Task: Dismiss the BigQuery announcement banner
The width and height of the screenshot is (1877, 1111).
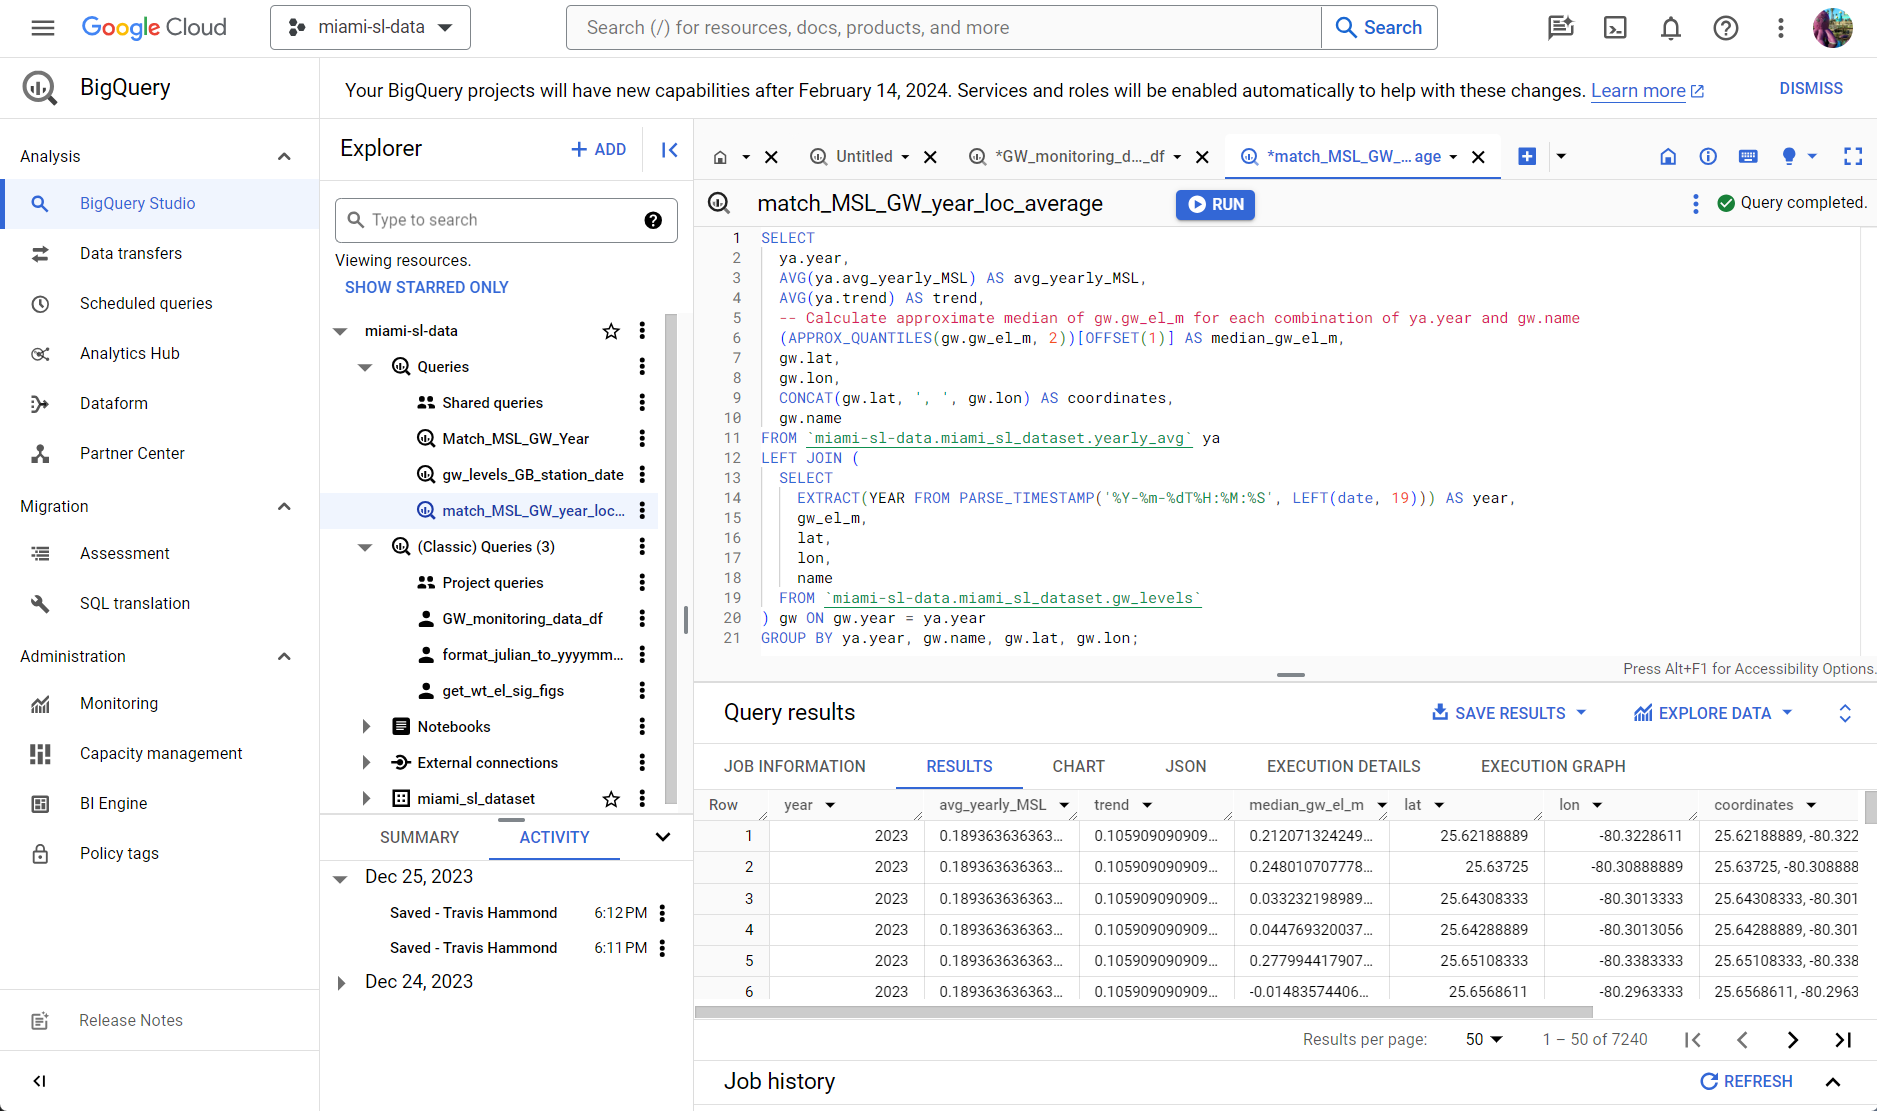Action: 1811,88
